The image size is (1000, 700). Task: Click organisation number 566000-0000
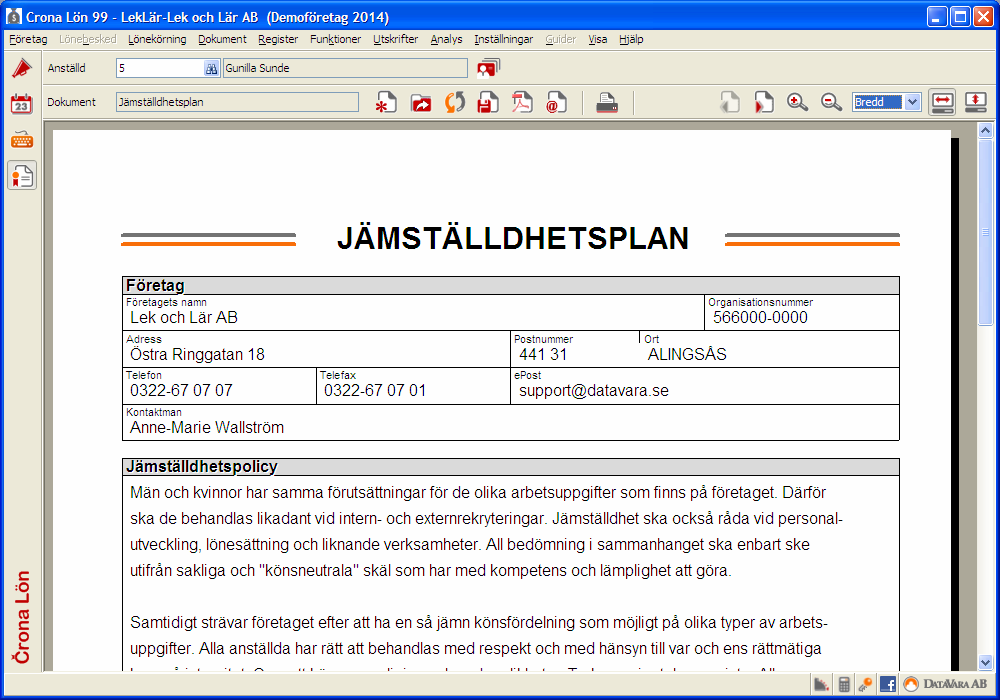coord(760,317)
